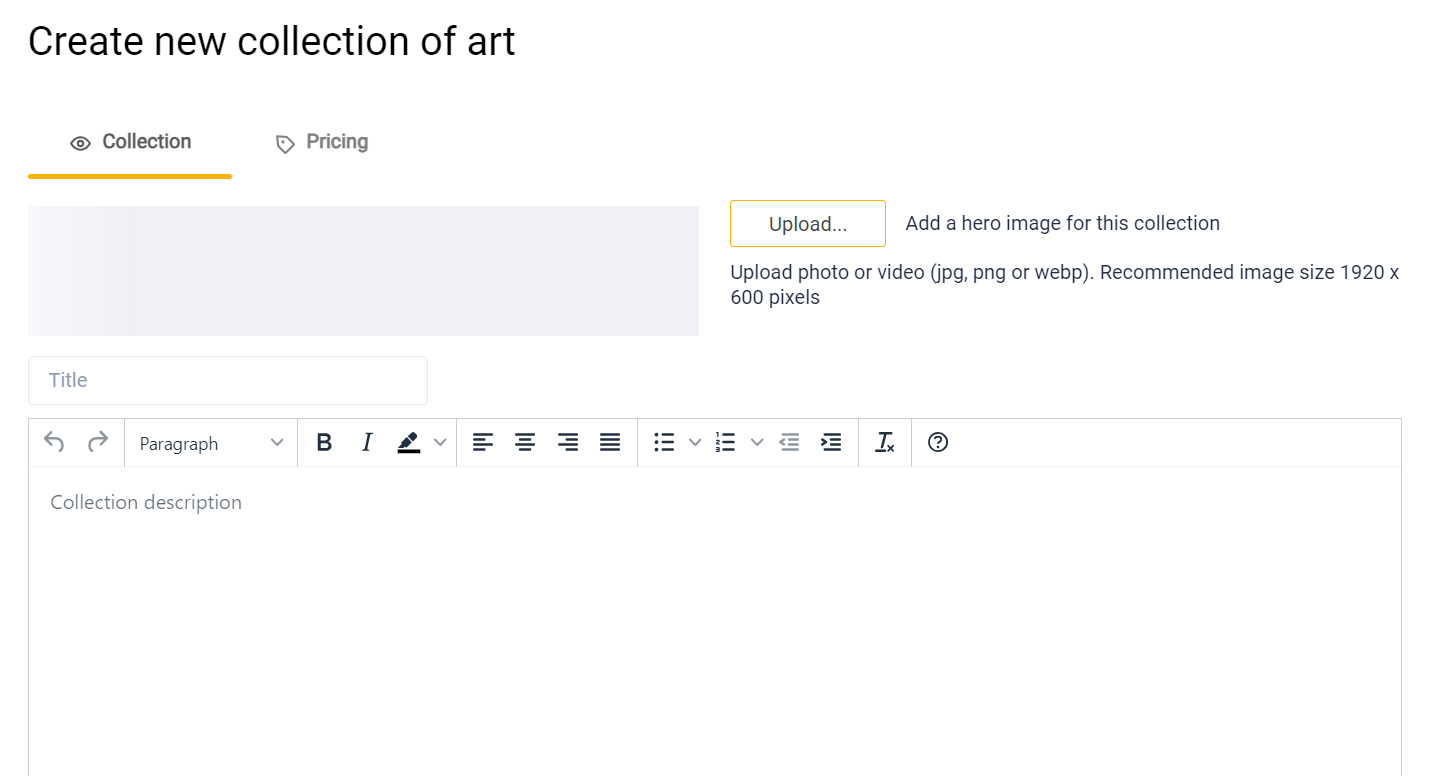Center align the text
The width and height of the screenshot is (1431, 776).
point(525,442)
